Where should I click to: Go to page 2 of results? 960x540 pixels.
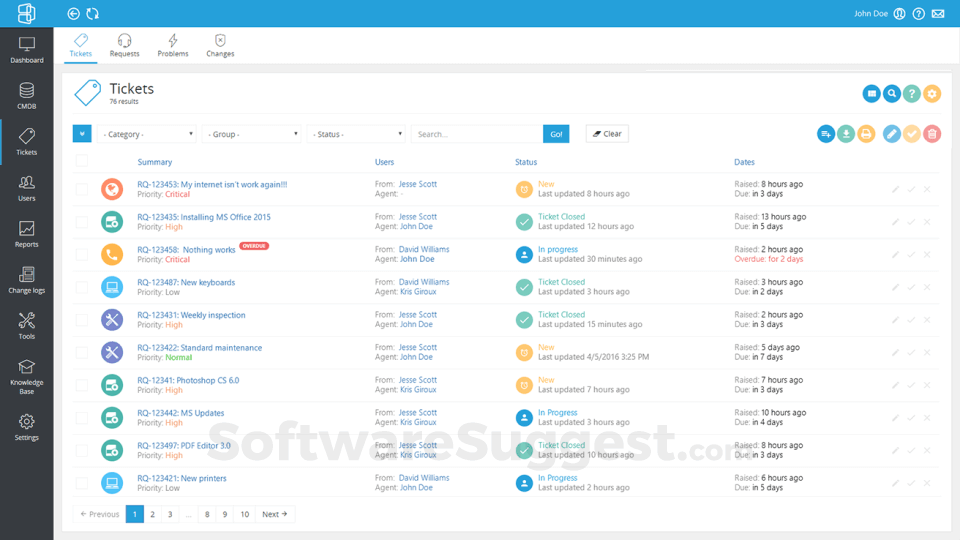click(152, 514)
